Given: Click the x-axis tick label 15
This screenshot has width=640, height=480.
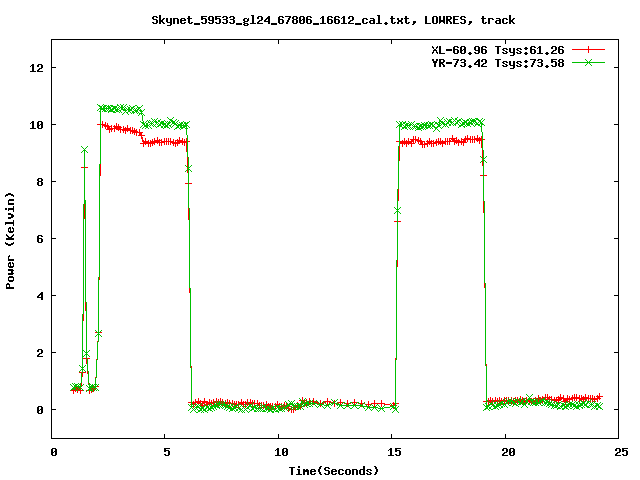Looking at the screenshot, I should [394, 452].
